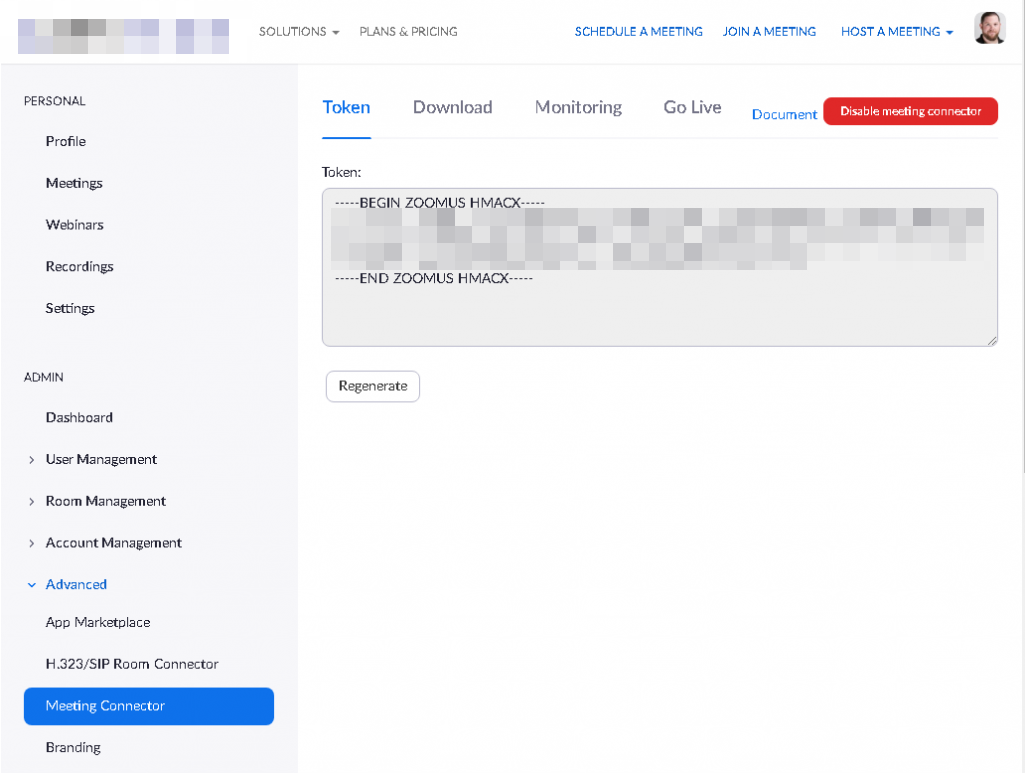Open the admin Dashboard
Image resolution: width=1025 pixels, height=773 pixels.
click(79, 418)
